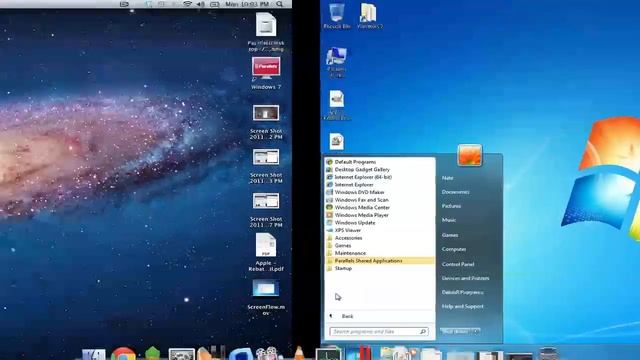Expand the Parallels Shared Applications folder

[x=380, y=261]
